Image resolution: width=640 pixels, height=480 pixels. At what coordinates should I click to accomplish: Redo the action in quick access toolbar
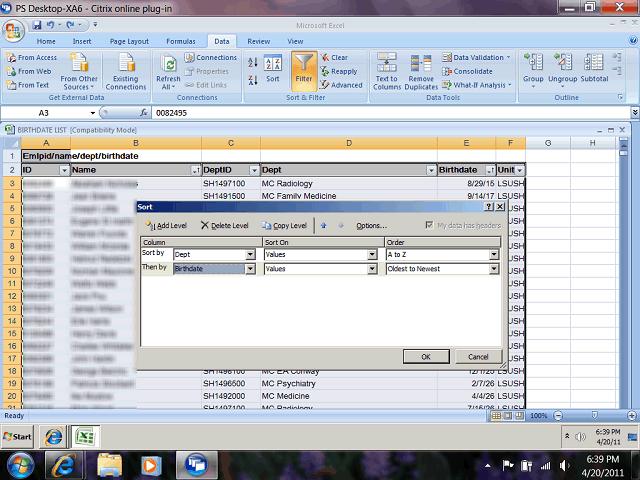pos(70,25)
